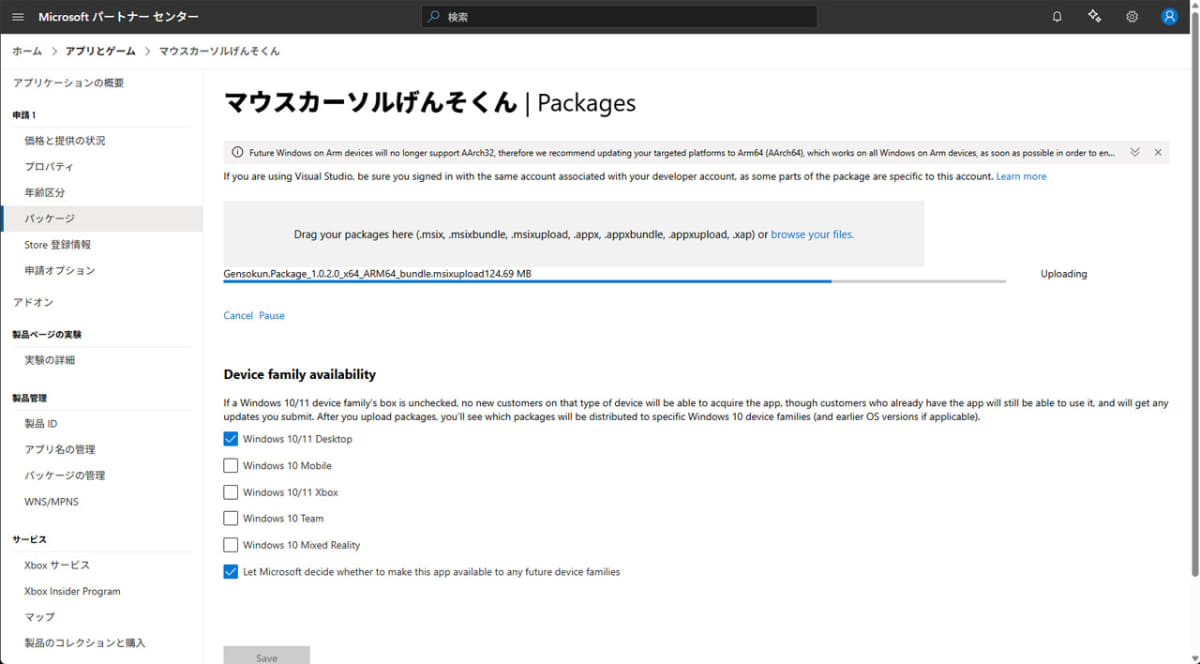Click the package drag-and-drop area
Viewport: 1200px width, 664px height.
click(x=574, y=234)
